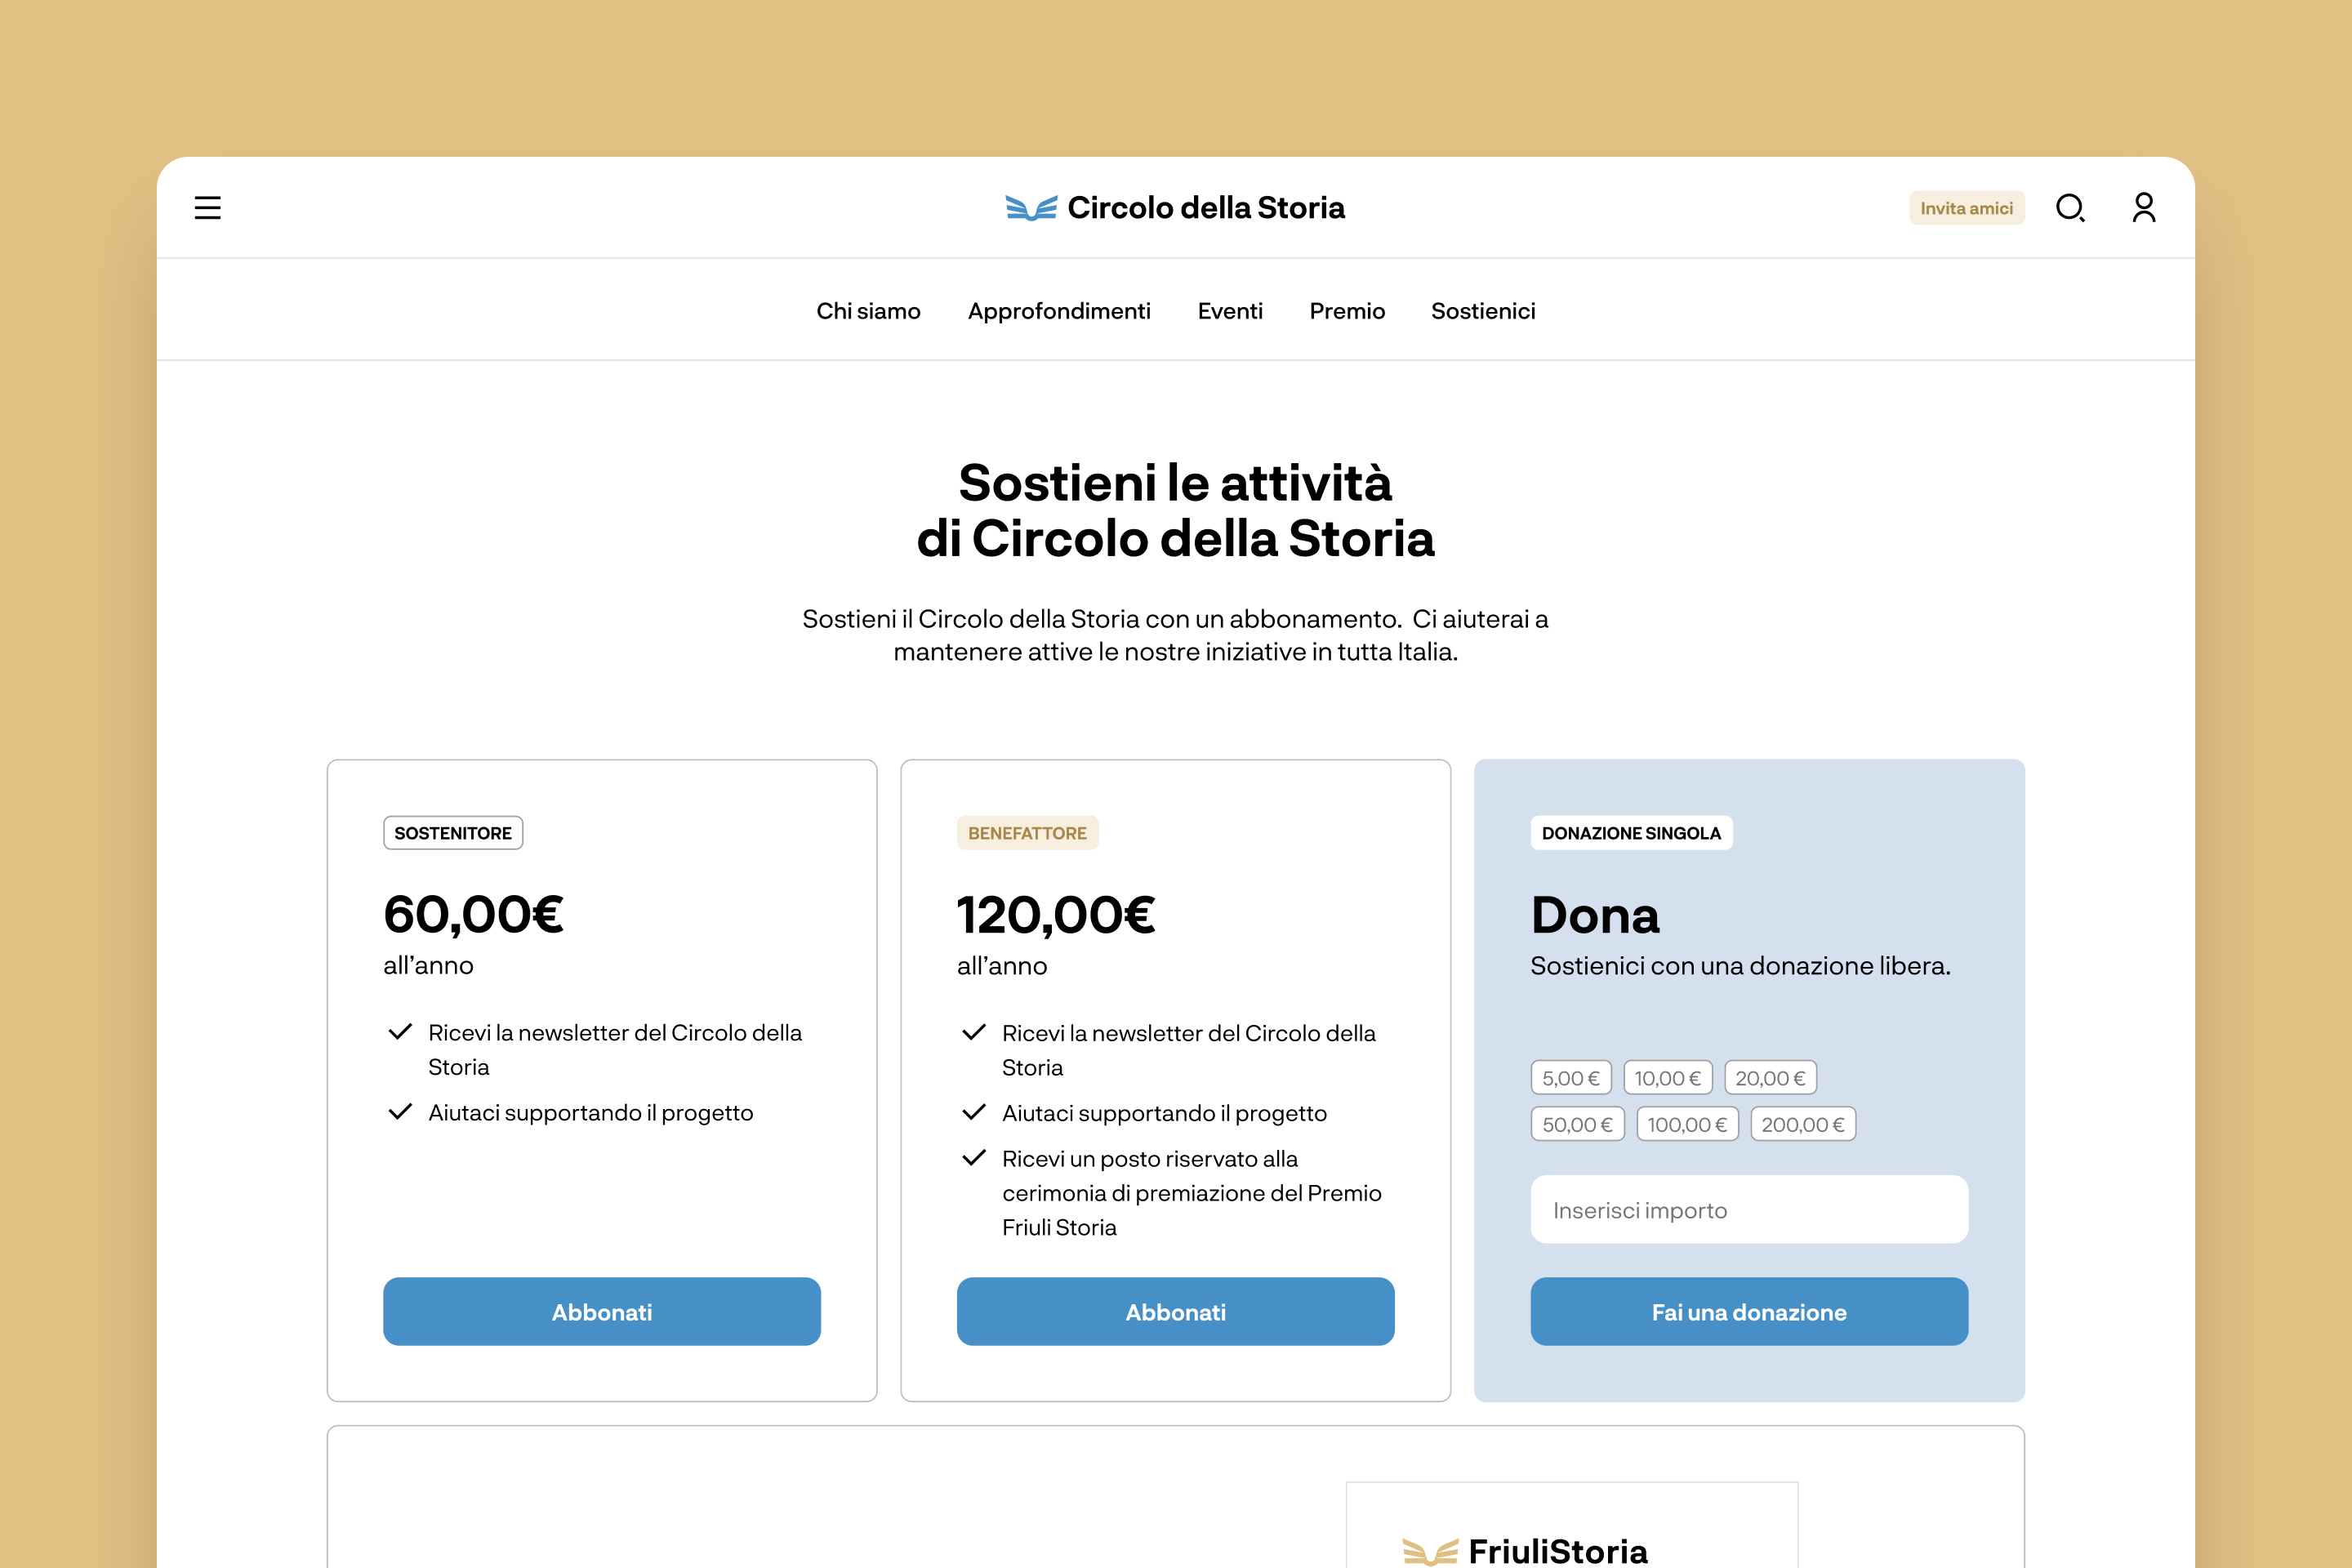Navigate to Premio
Viewport: 2352px width, 1568px height.
point(1347,311)
